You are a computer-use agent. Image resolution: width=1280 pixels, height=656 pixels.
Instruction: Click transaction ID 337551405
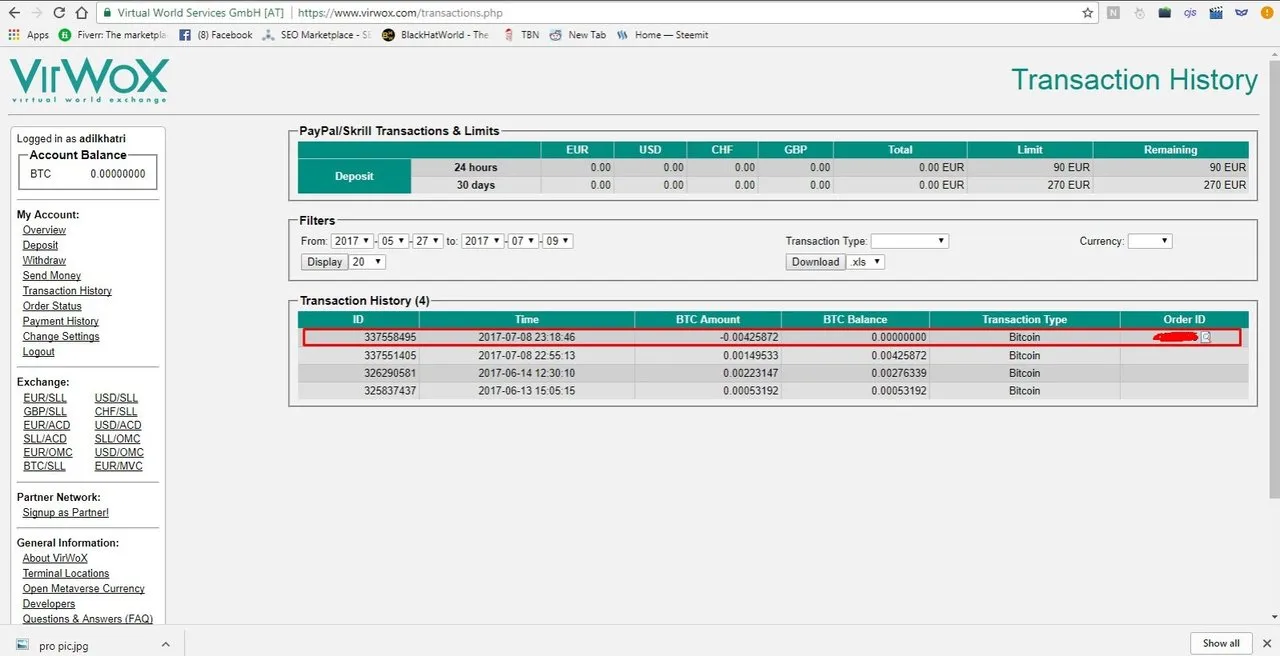(x=390, y=355)
